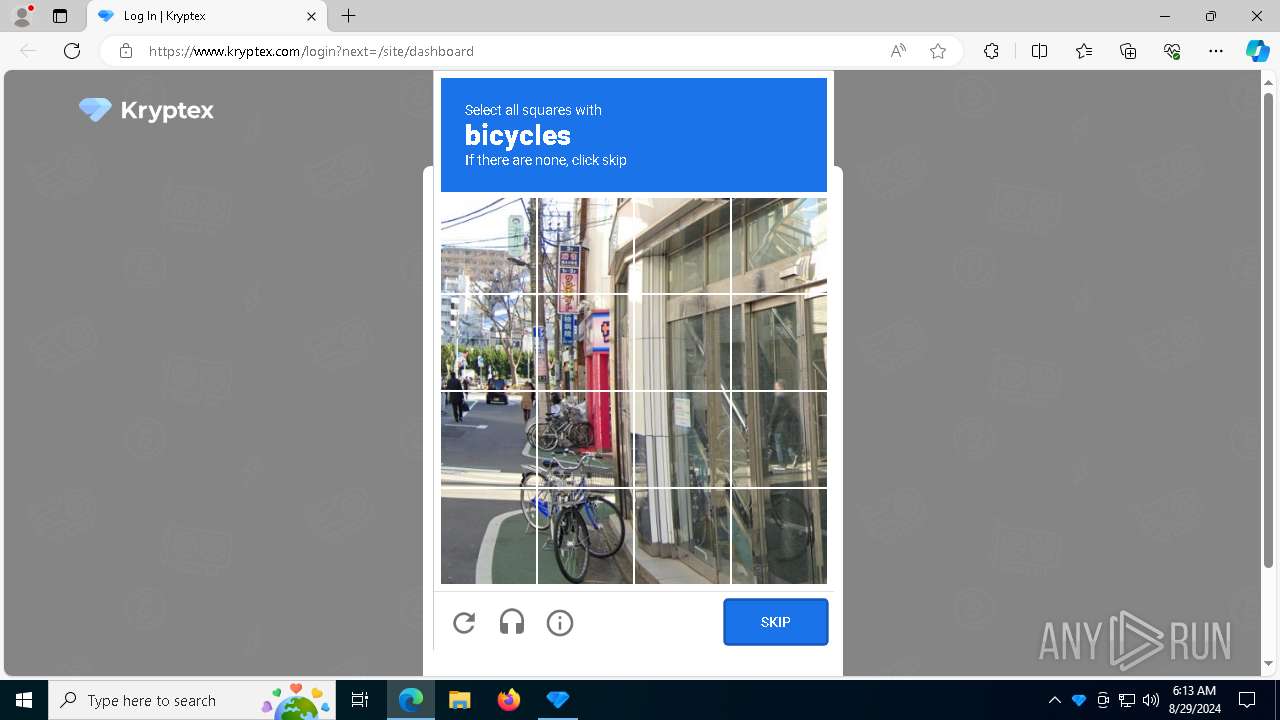Click the Kryptex diamond tray icon
Screen dimensions: 1280x720
pyautogui.click(x=1079, y=700)
